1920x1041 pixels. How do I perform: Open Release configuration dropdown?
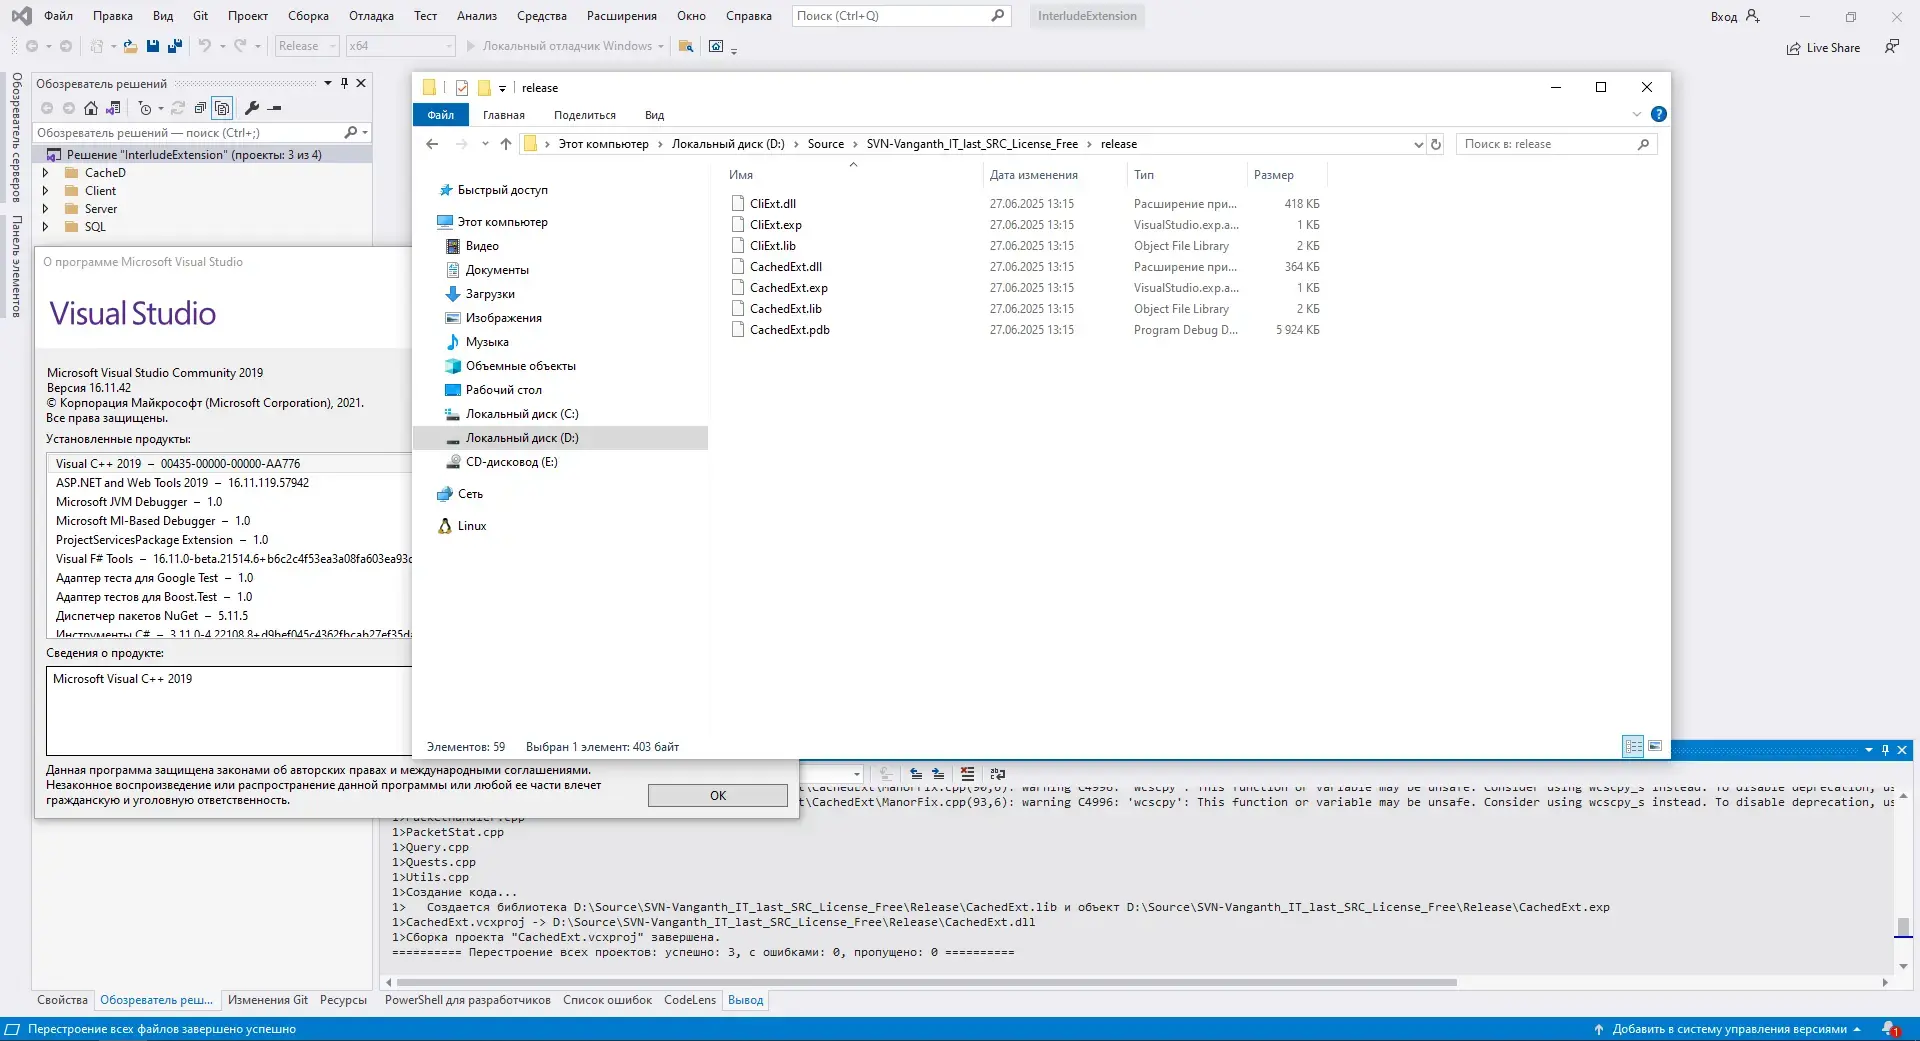pyautogui.click(x=307, y=46)
